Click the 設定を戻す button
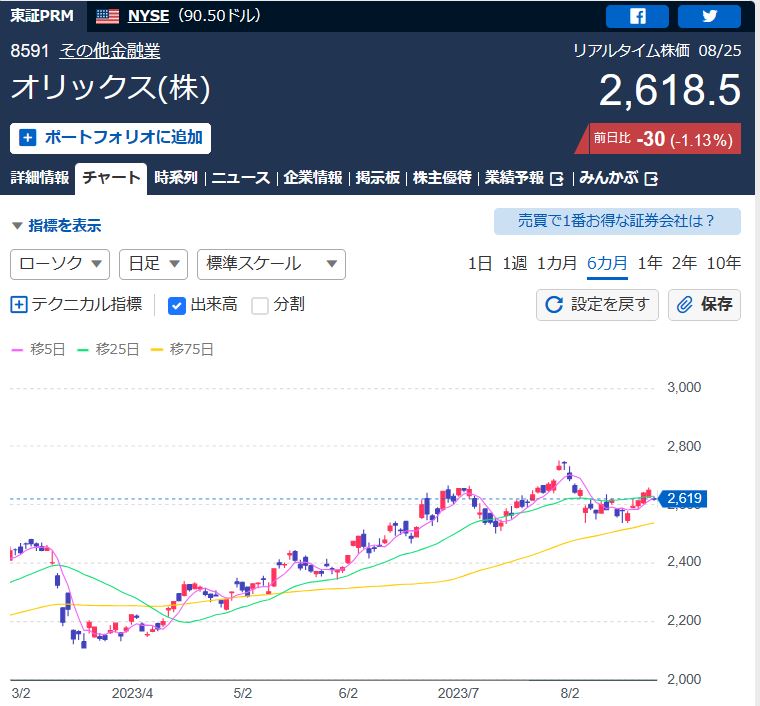The height and width of the screenshot is (706, 760). tap(597, 305)
